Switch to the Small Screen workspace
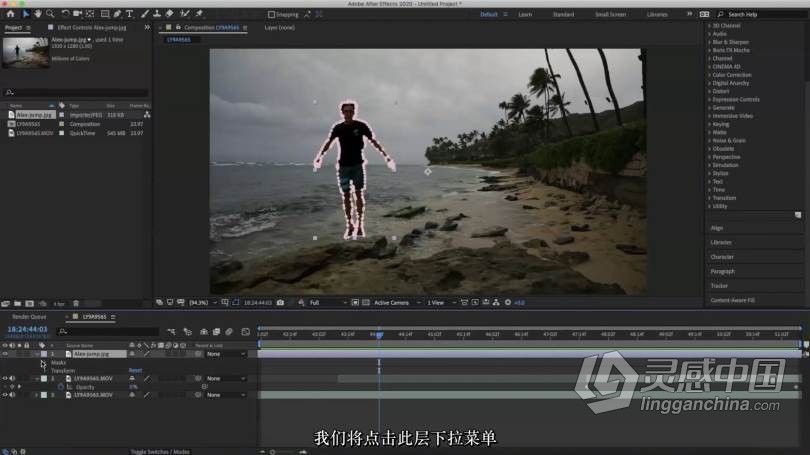The width and height of the screenshot is (810, 455). point(610,15)
